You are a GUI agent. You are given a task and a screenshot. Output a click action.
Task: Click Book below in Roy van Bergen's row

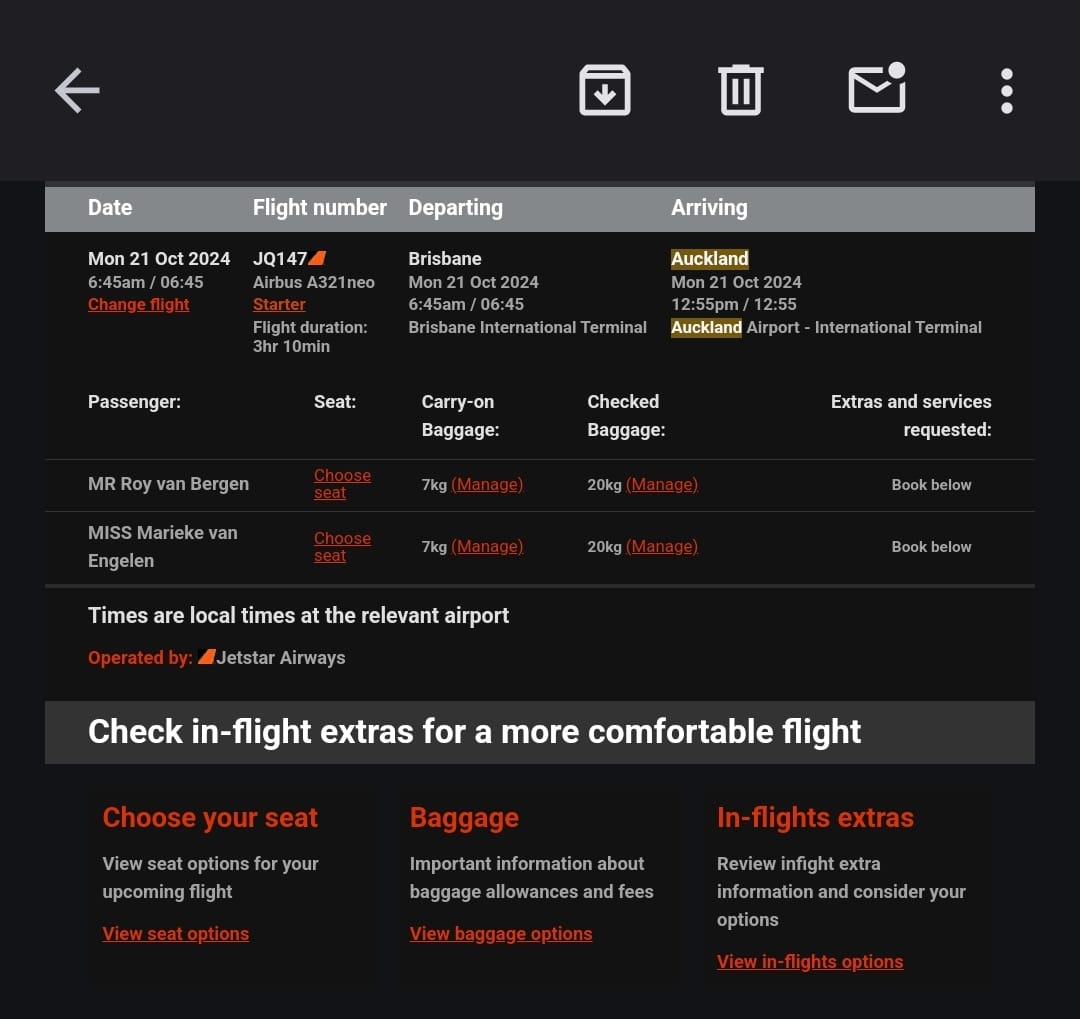pyautogui.click(x=931, y=484)
